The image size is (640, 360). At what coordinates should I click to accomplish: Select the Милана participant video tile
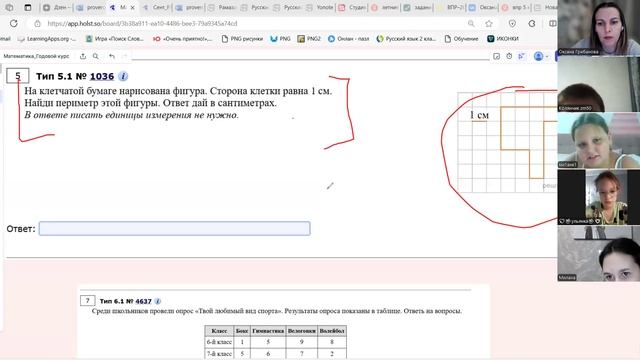coord(599,253)
